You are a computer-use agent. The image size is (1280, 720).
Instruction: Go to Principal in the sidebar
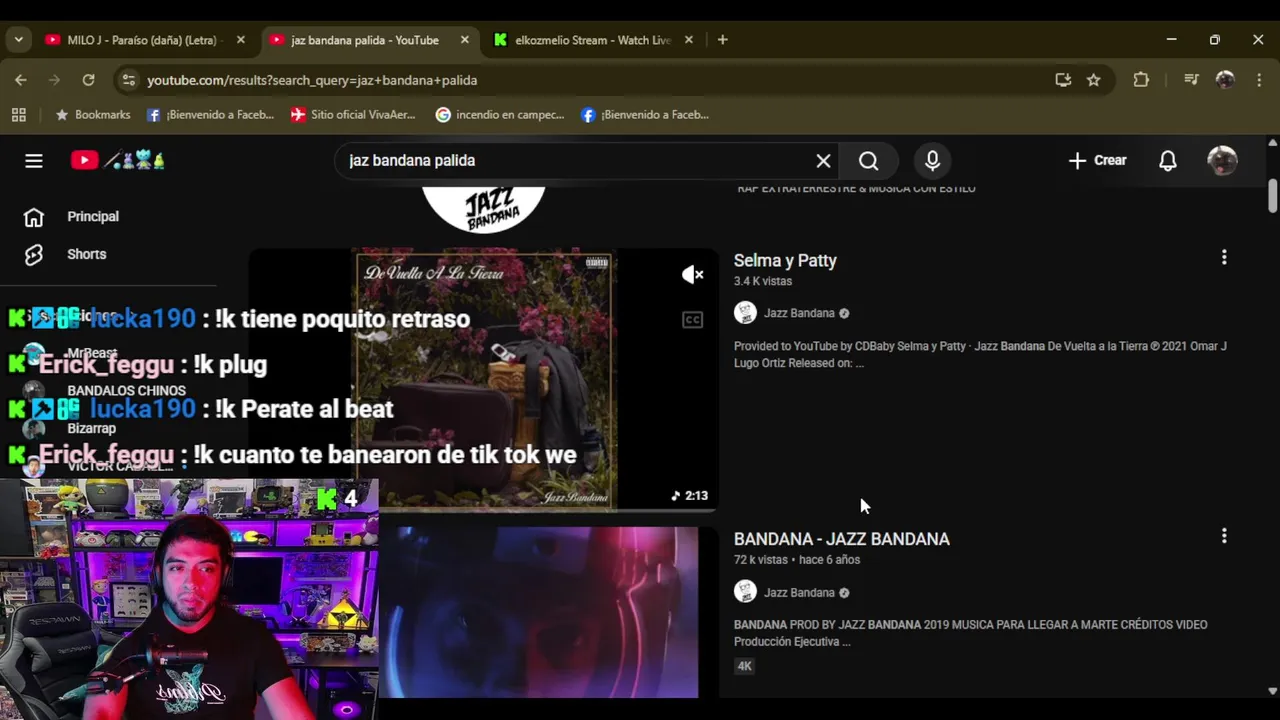pos(92,217)
